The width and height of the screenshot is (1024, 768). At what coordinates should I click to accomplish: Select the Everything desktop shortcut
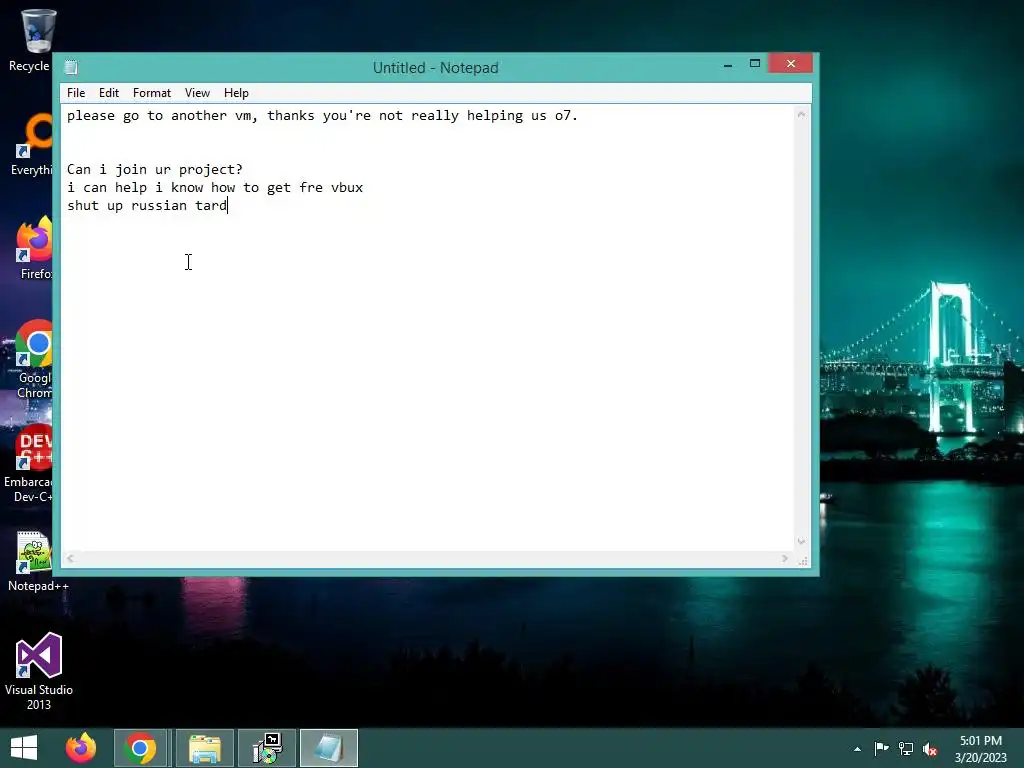click(x=31, y=145)
